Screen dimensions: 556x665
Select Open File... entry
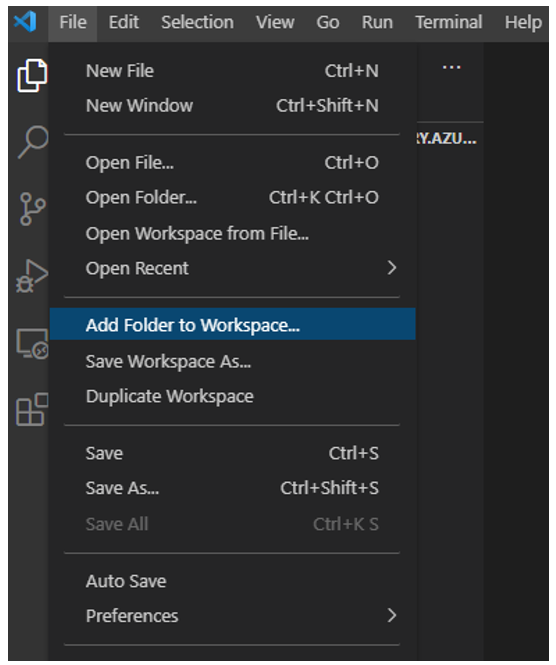click(232, 163)
